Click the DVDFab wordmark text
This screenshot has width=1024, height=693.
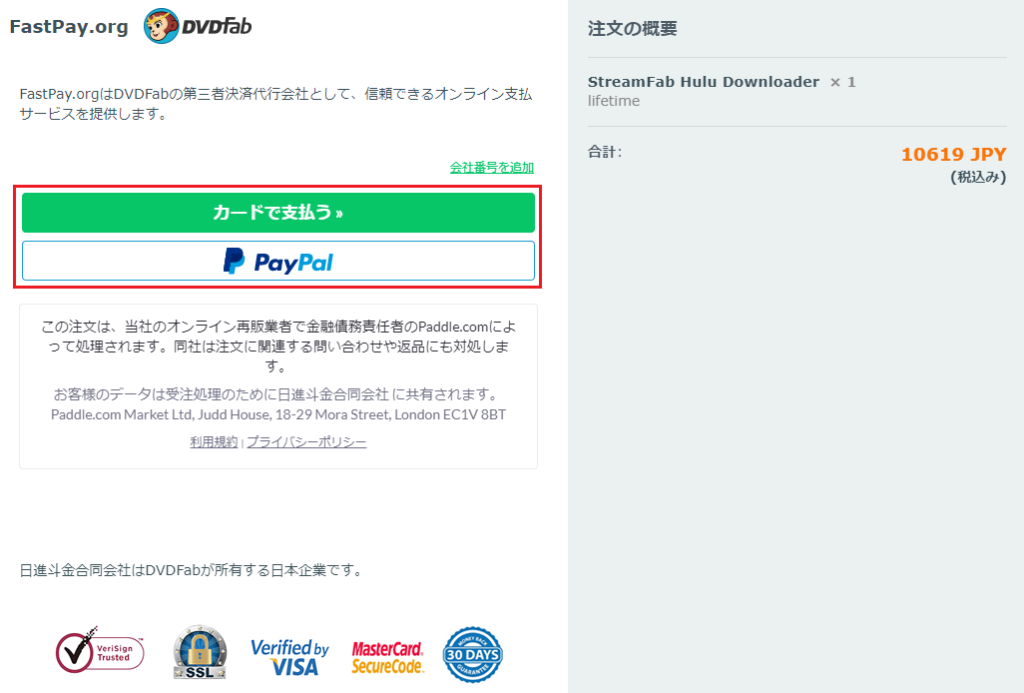pos(216,26)
